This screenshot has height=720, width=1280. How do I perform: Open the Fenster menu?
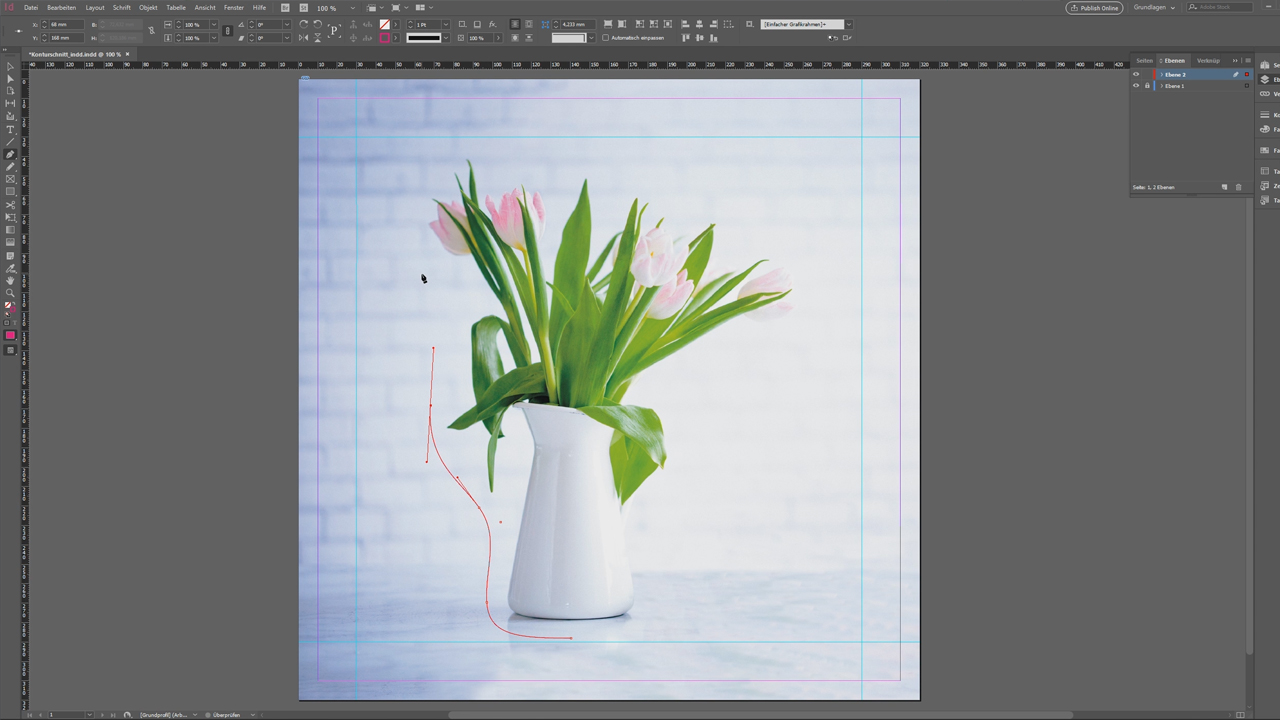tap(234, 7)
